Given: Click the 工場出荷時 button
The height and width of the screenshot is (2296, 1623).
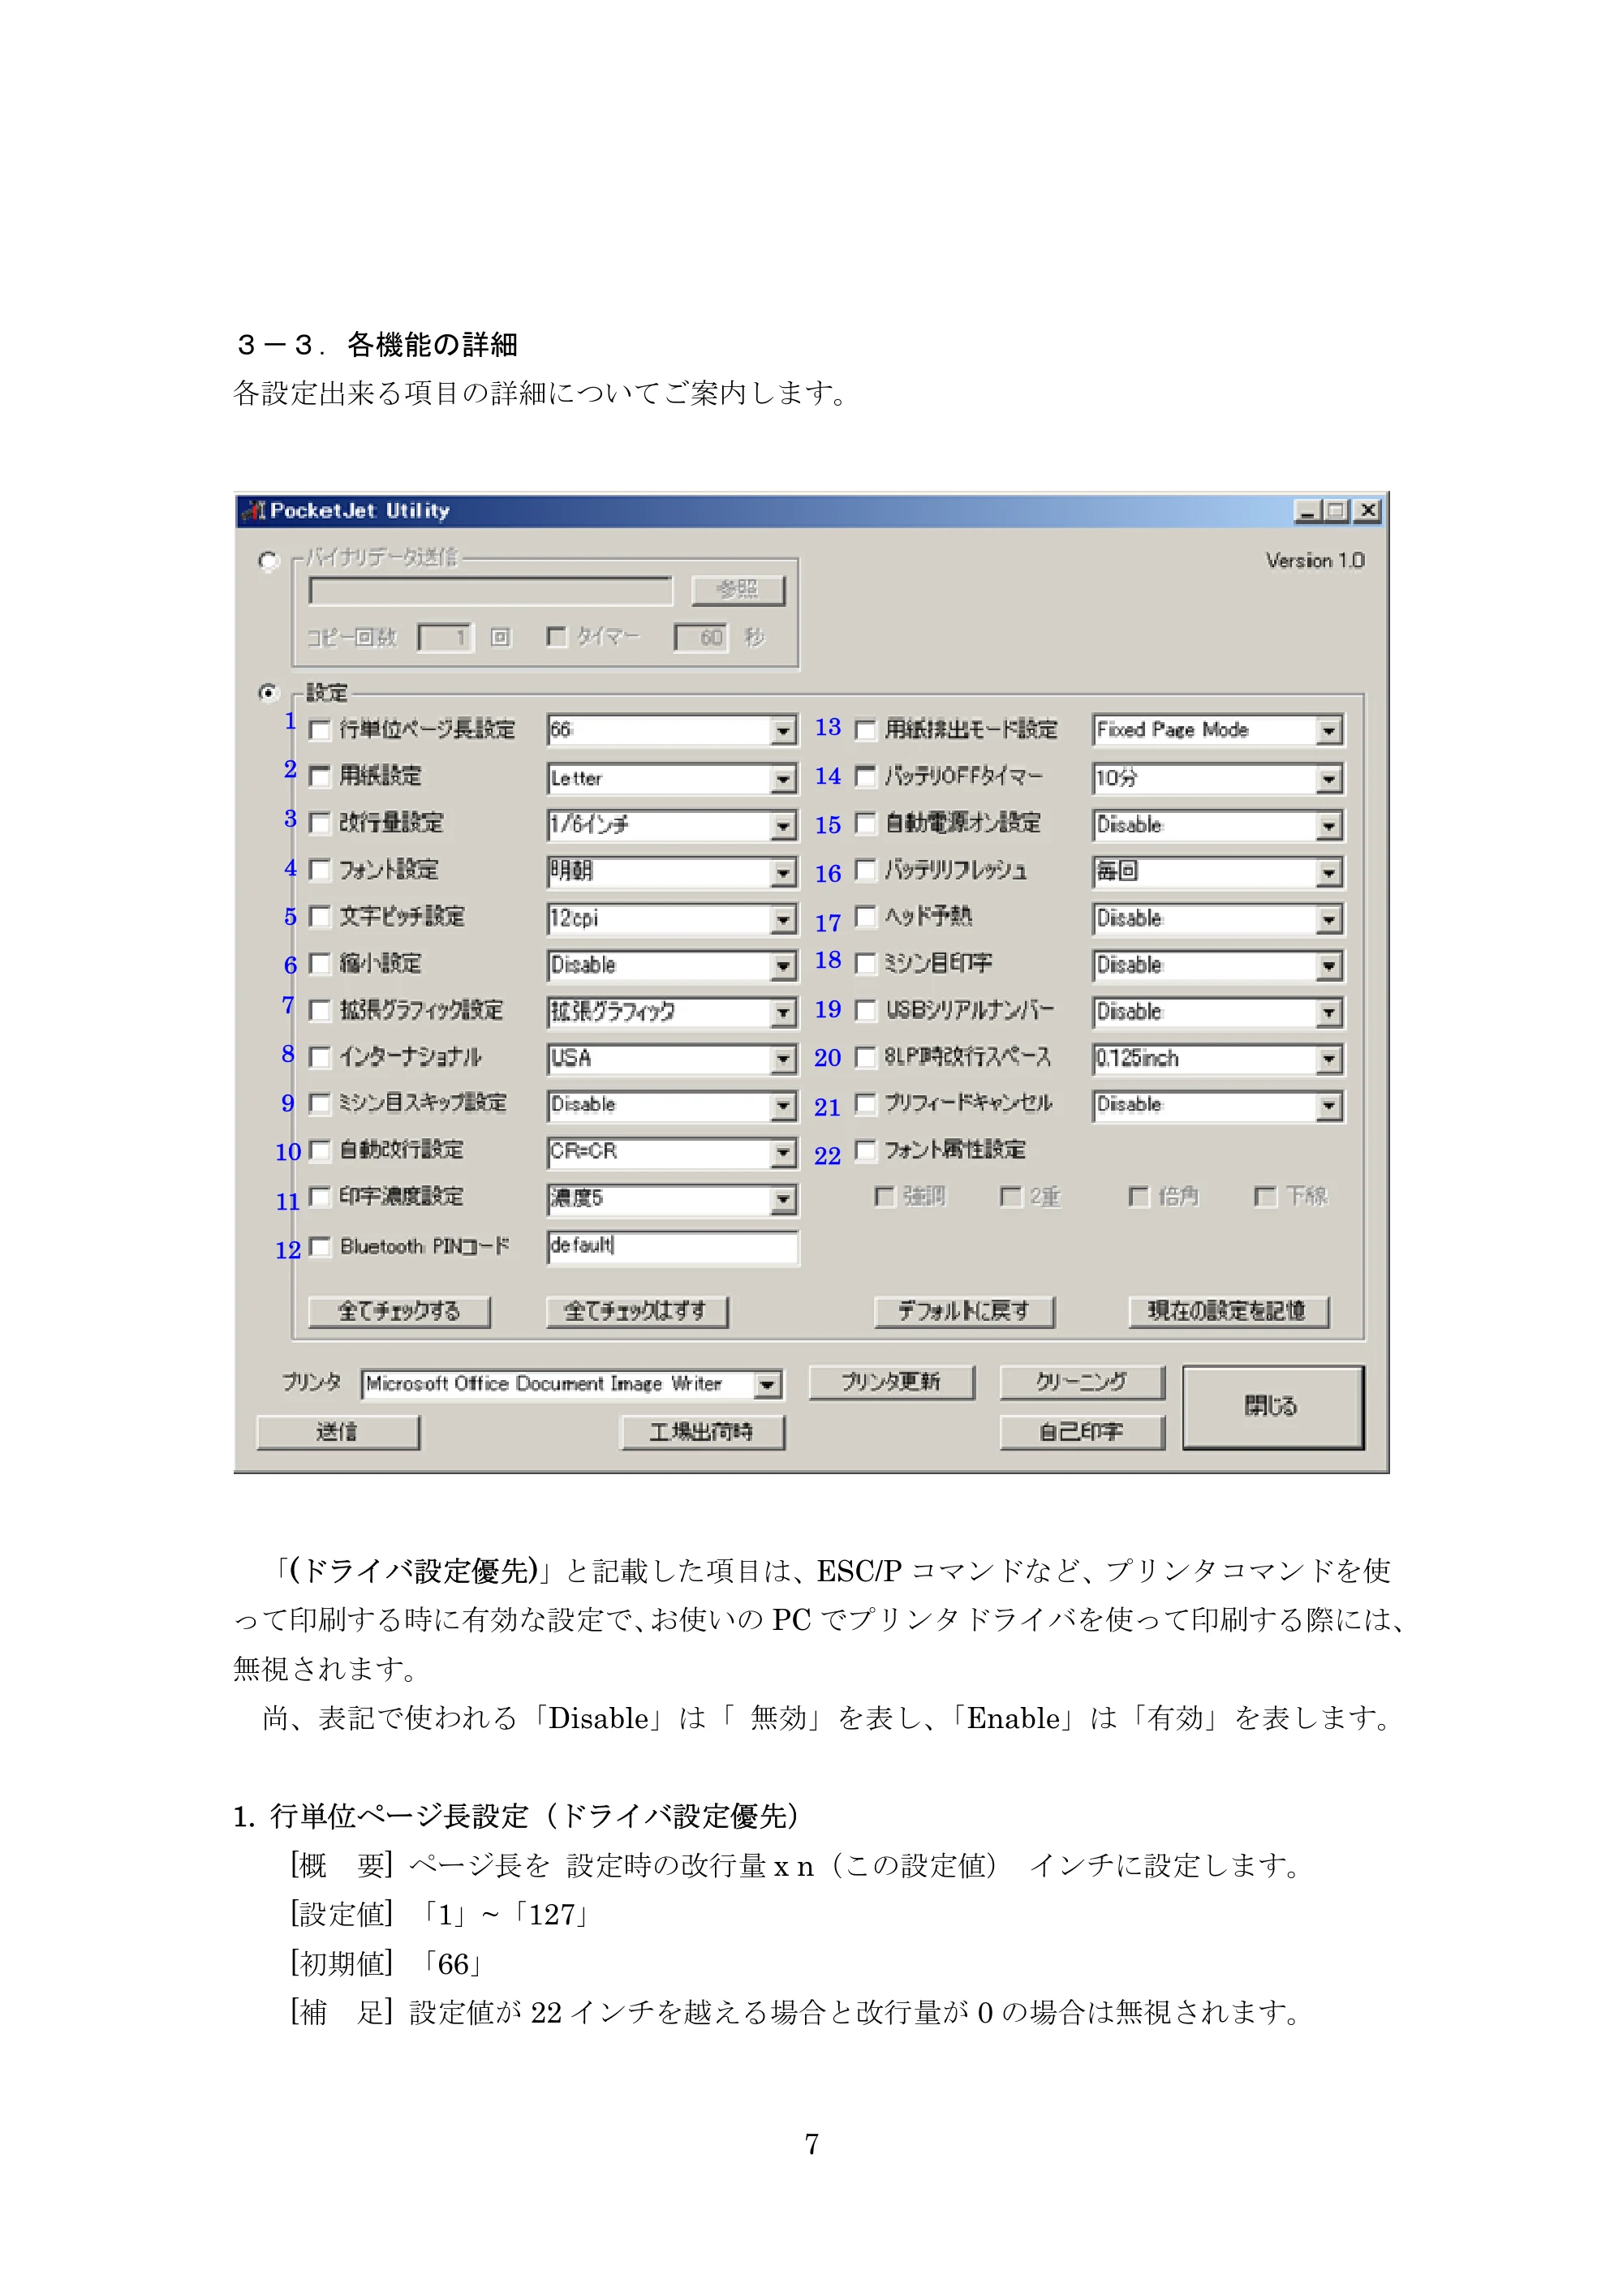Looking at the screenshot, I should coord(702,1432).
